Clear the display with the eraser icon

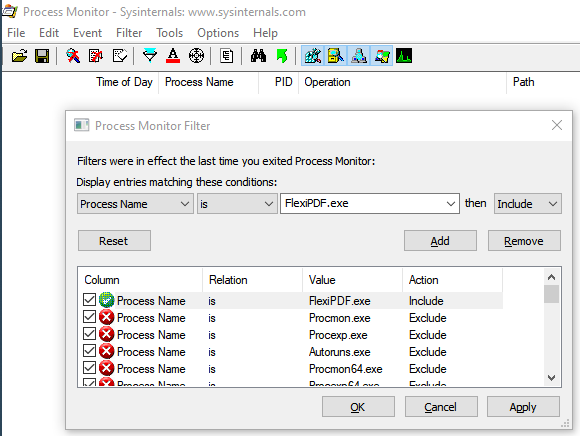point(120,56)
